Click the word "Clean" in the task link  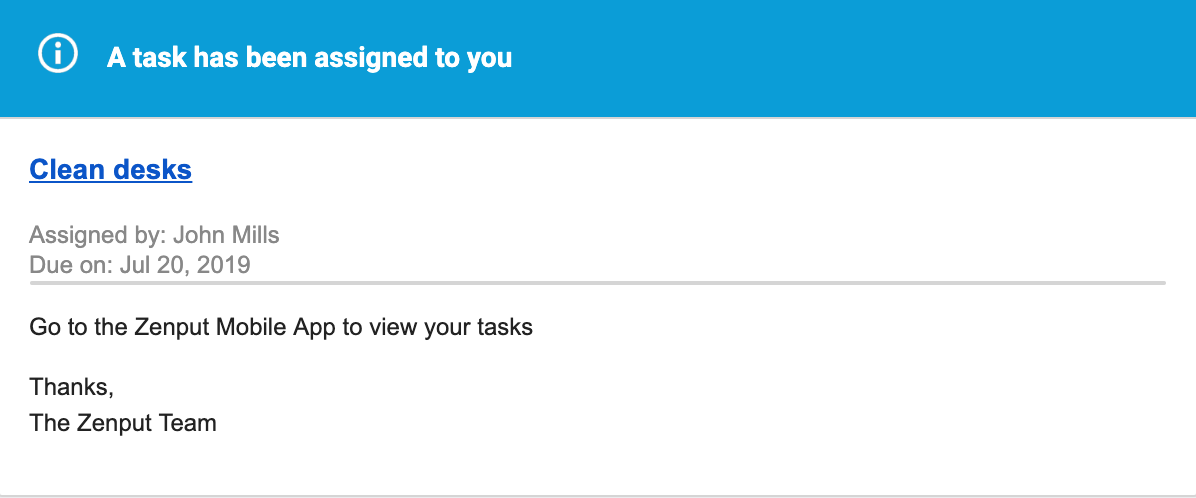point(67,170)
